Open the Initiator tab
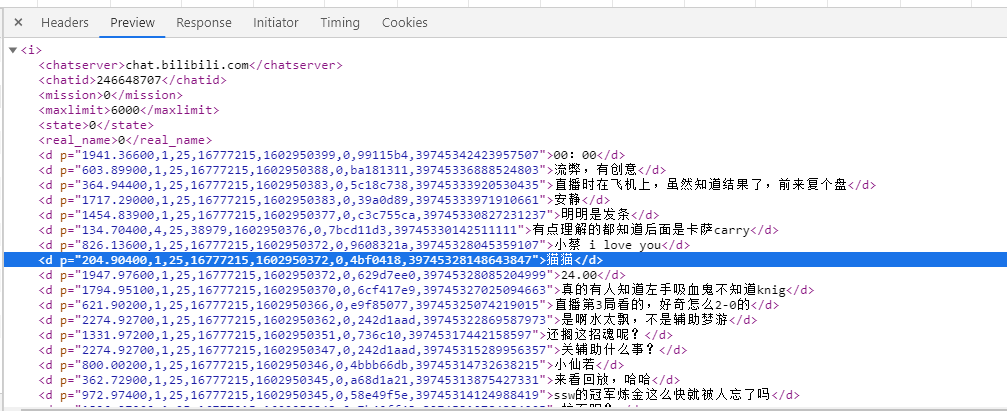The image size is (1007, 411). click(276, 22)
